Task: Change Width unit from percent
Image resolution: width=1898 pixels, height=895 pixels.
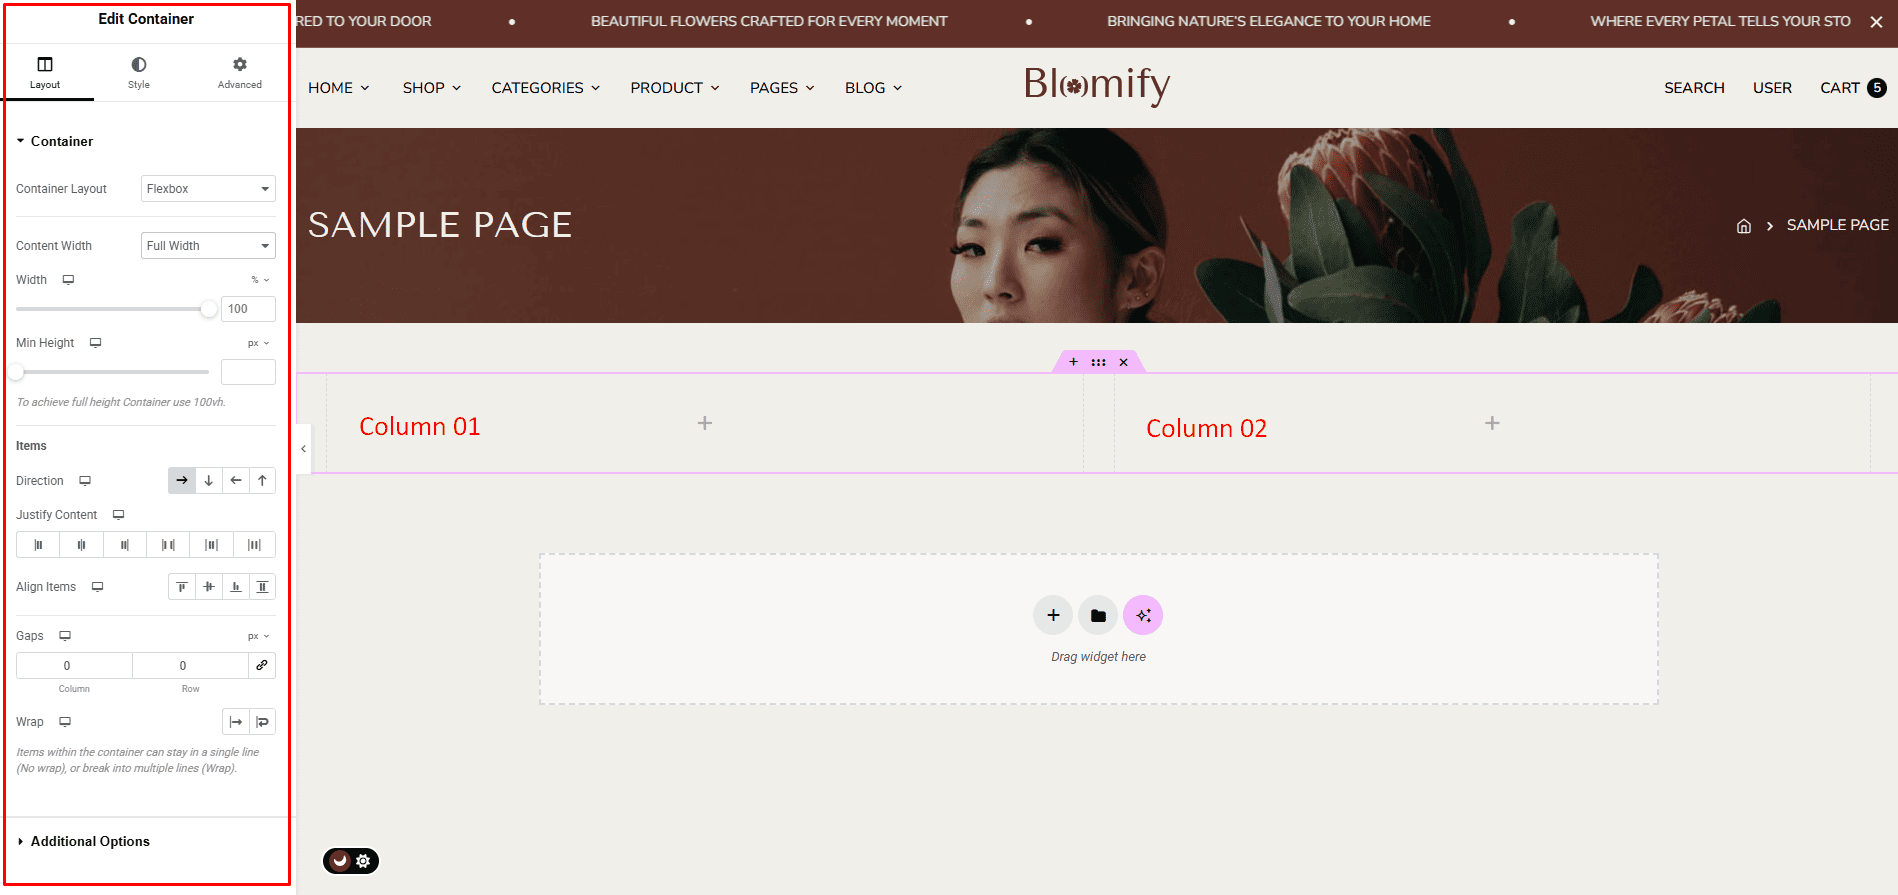Action: [260, 280]
